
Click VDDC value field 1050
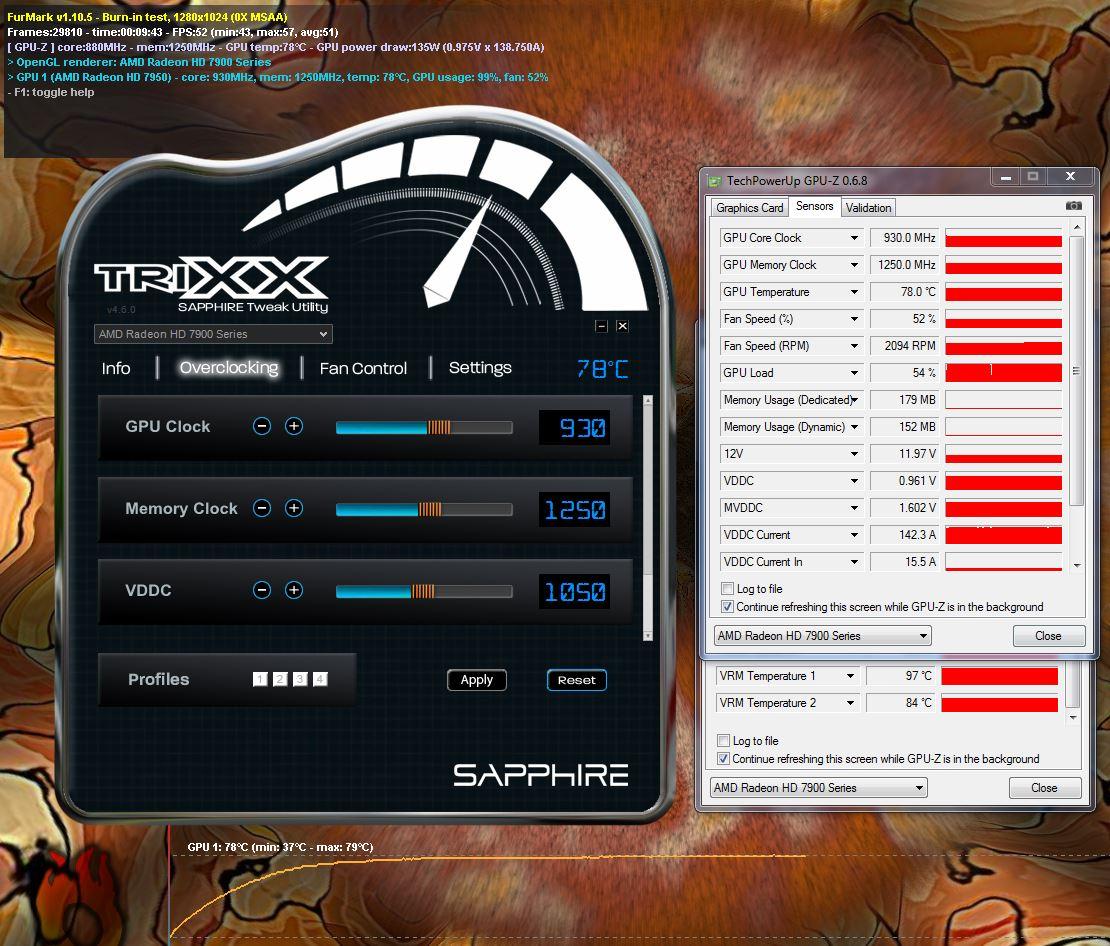tap(575, 592)
